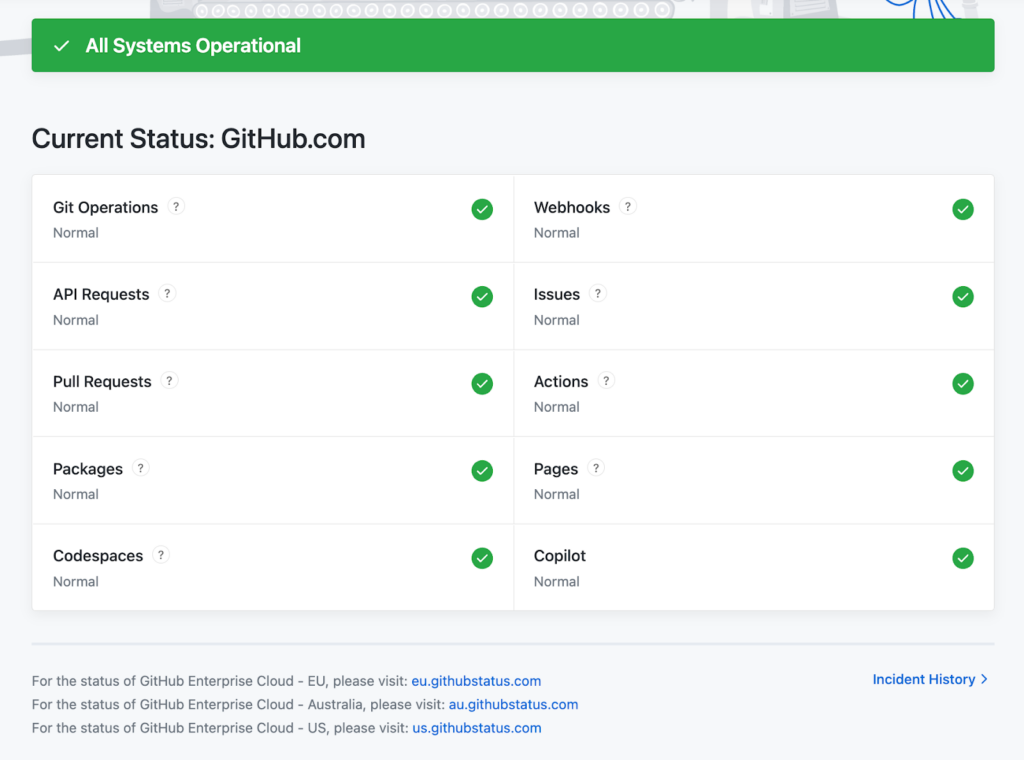The width and height of the screenshot is (1024, 760).
Task: Click the Pages green status check icon
Action: (963, 470)
